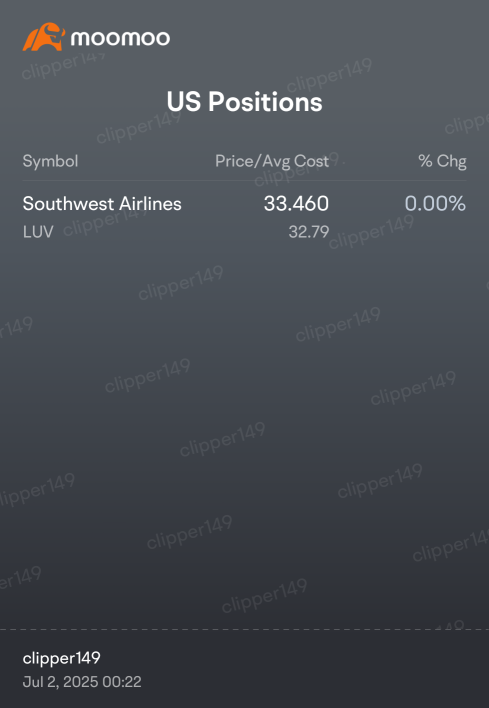Select the US Positions heading
The image size is (489, 708).
click(x=244, y=101)
